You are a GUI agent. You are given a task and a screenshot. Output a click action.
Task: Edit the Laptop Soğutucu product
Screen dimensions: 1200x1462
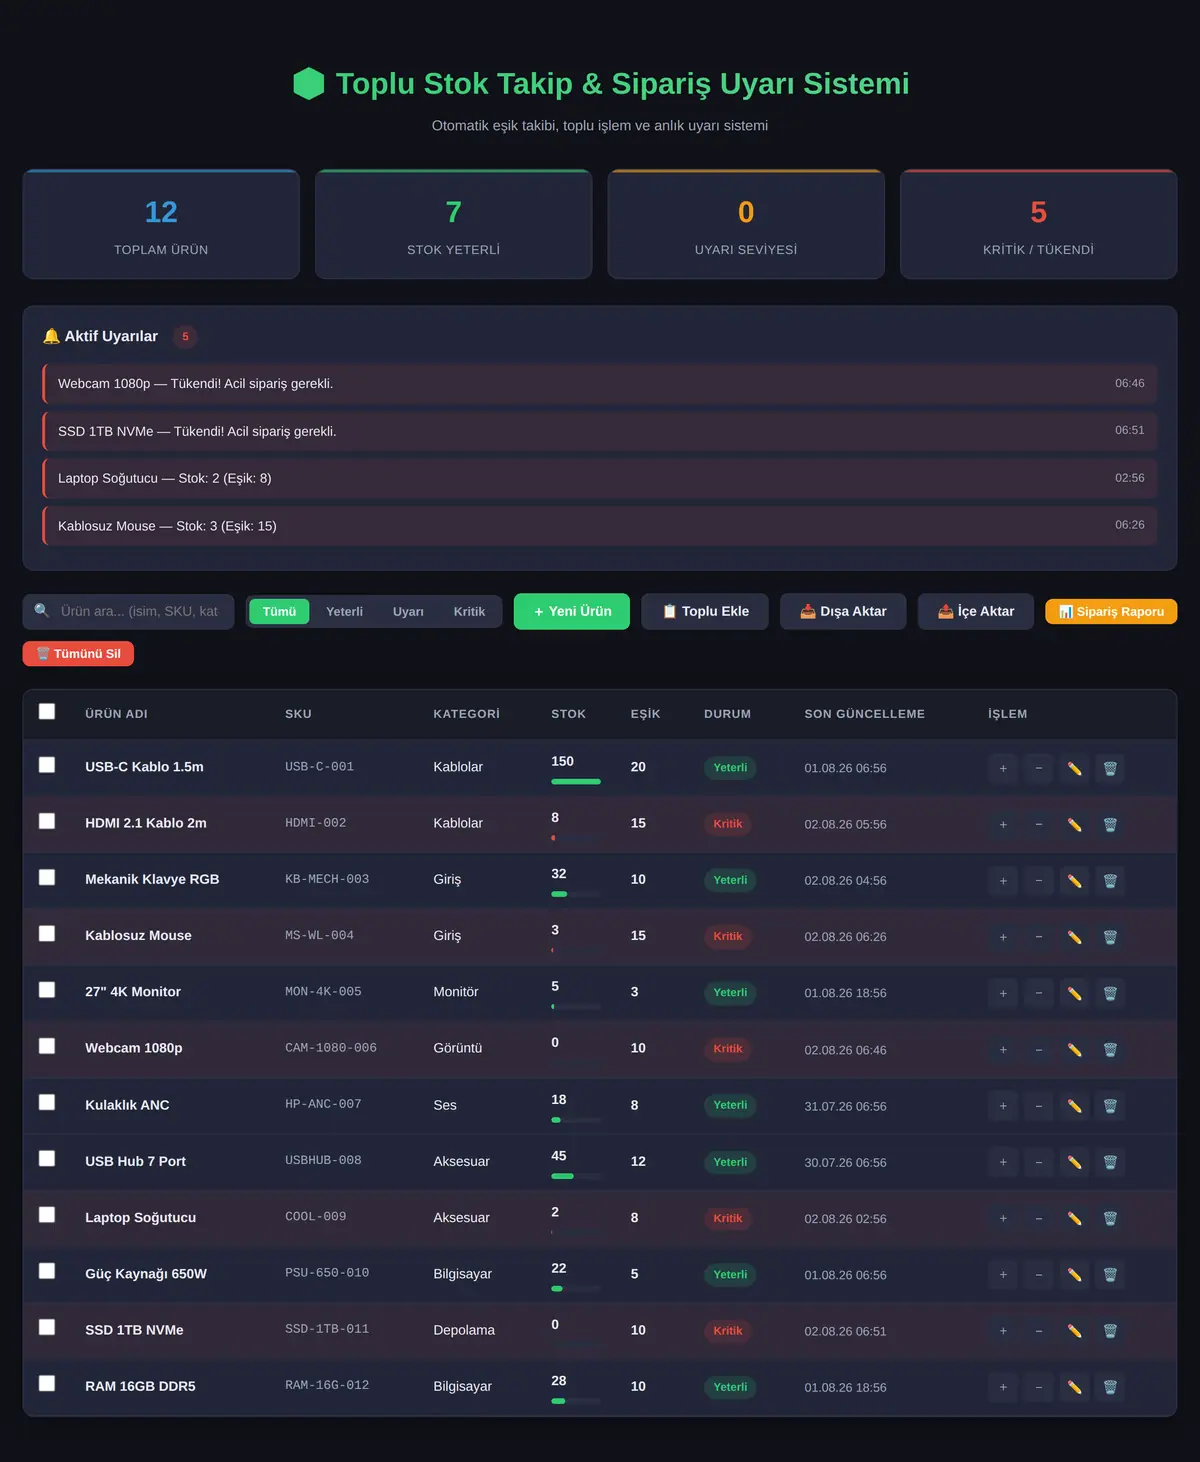[1074, 1218]
